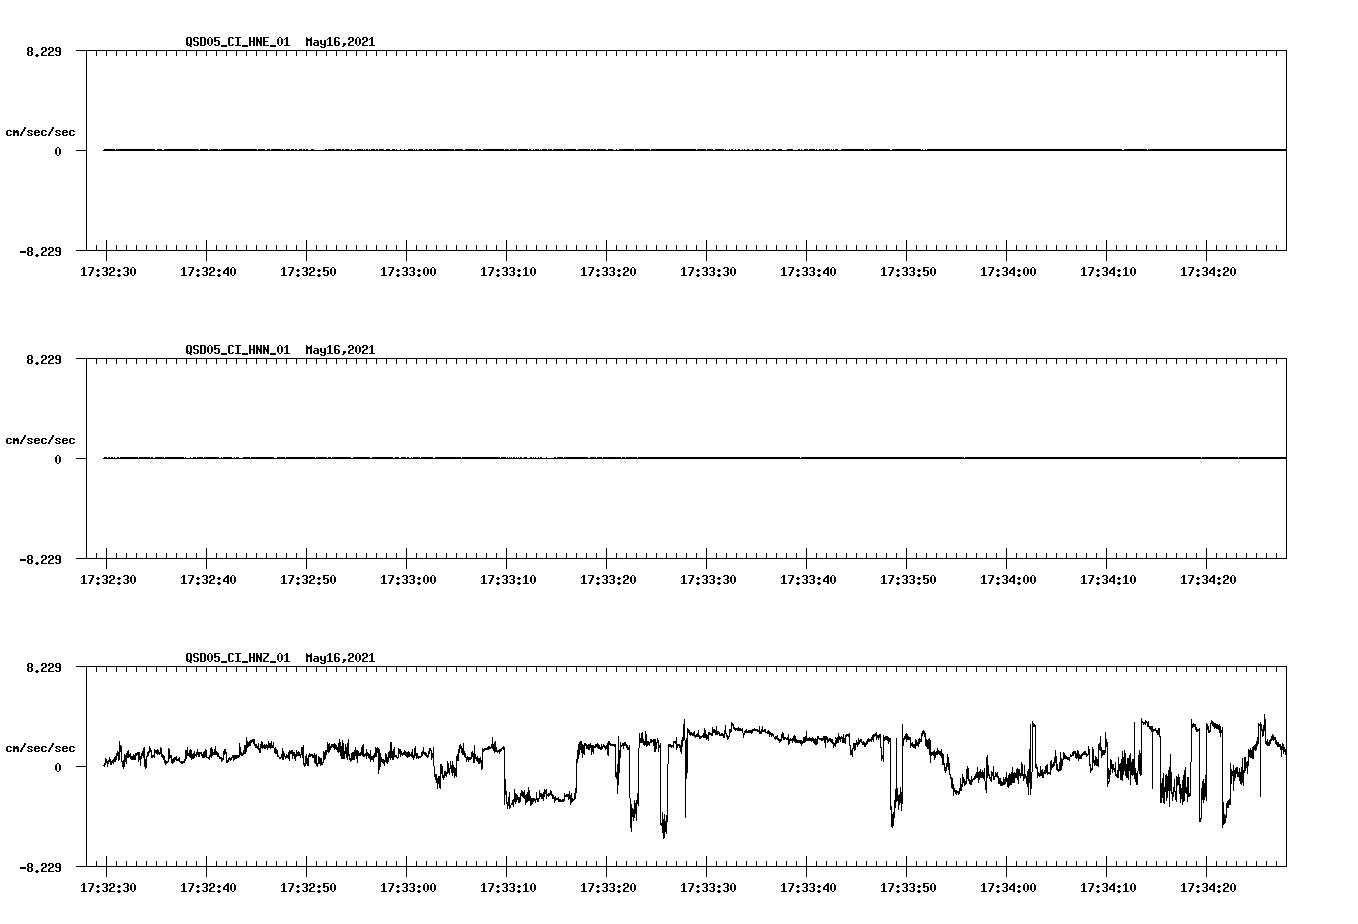Click the May16,2021 date label on top plot
1358x924 pixels.
pos(340,42)
